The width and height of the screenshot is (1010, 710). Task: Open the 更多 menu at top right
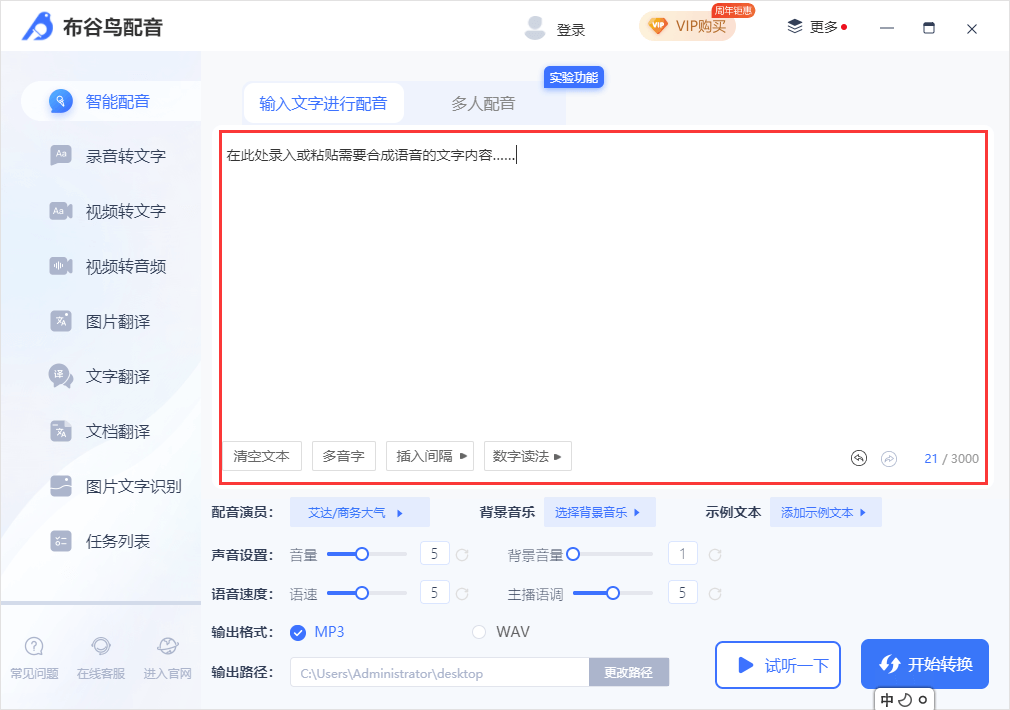point(816,27)
